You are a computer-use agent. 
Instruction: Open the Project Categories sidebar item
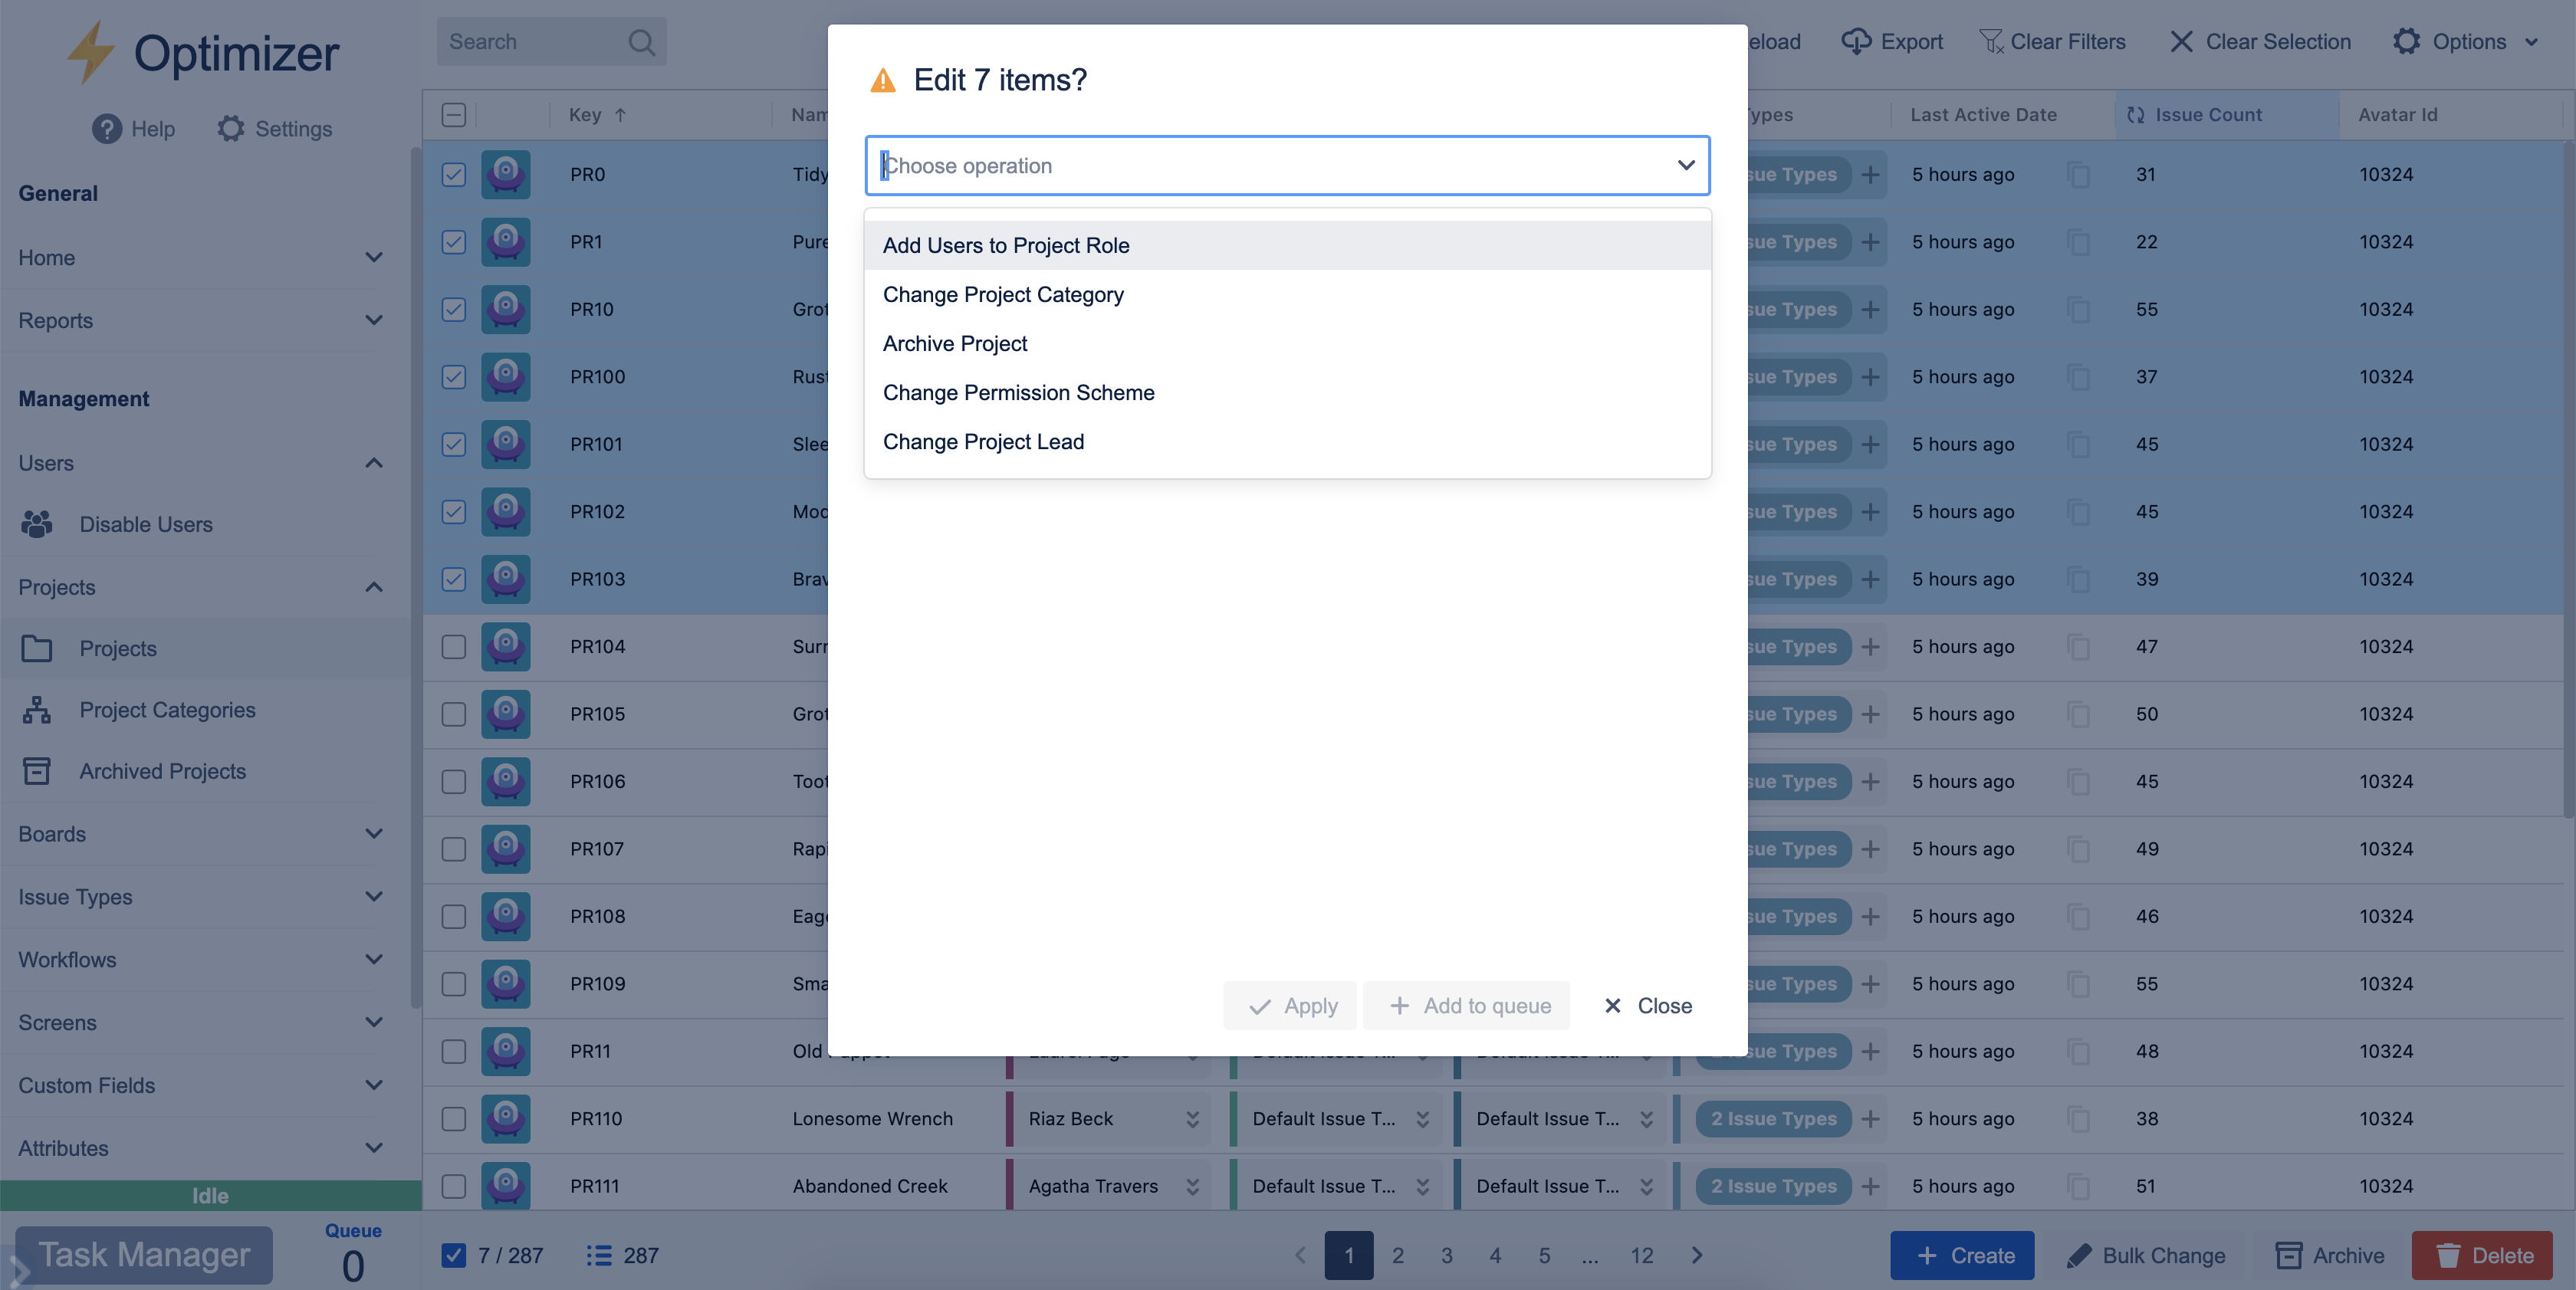(x=167, y=710)
